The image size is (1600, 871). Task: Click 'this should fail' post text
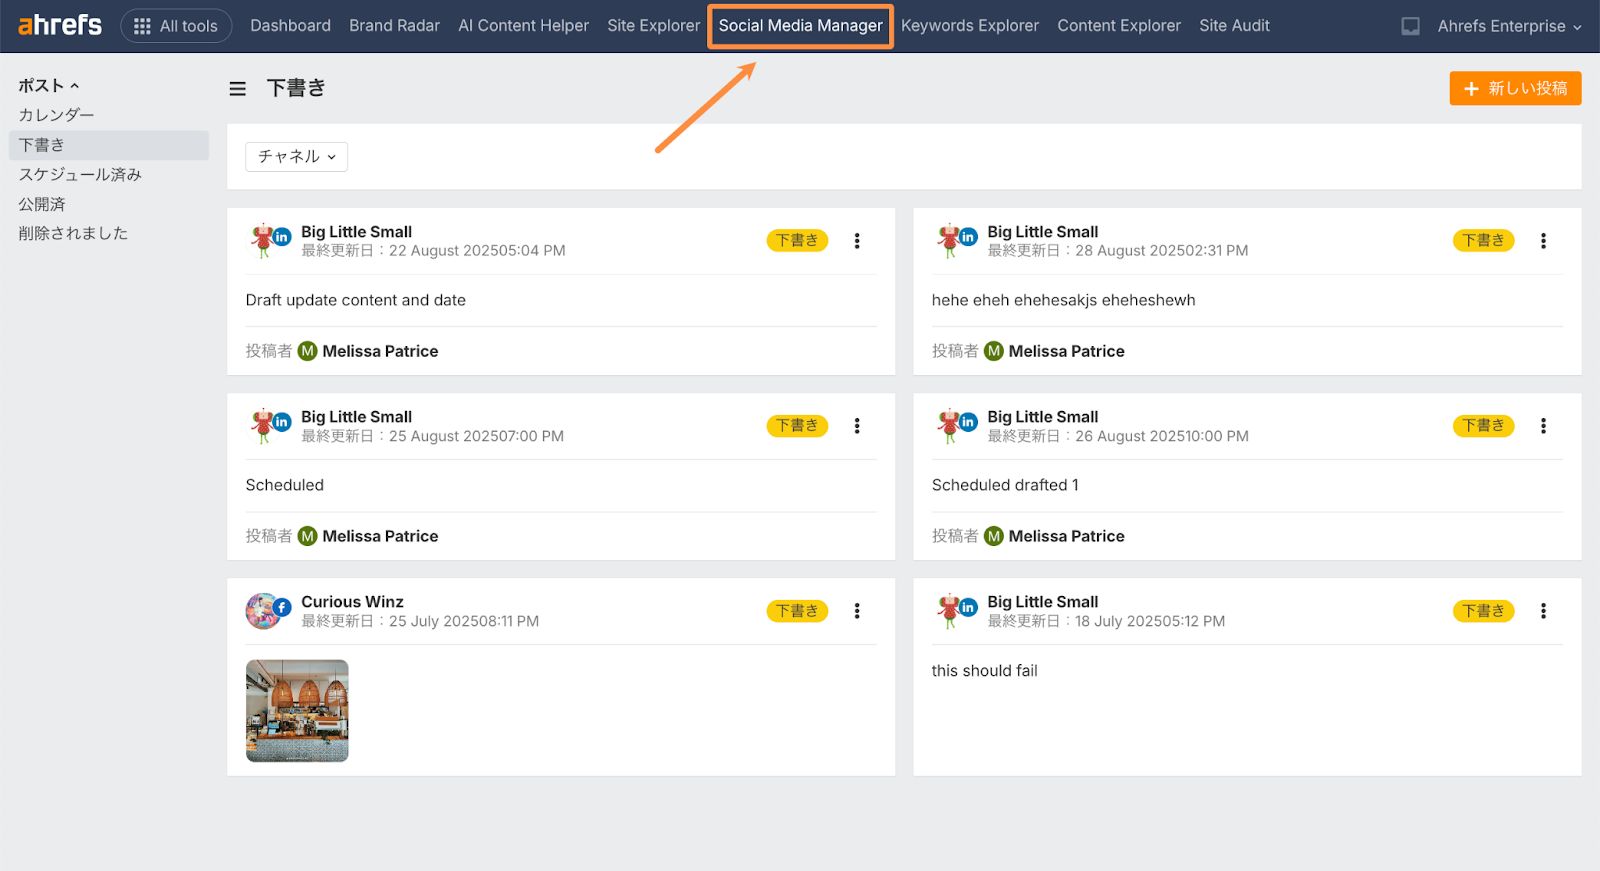pyautogui.click(x=984, y=671)
